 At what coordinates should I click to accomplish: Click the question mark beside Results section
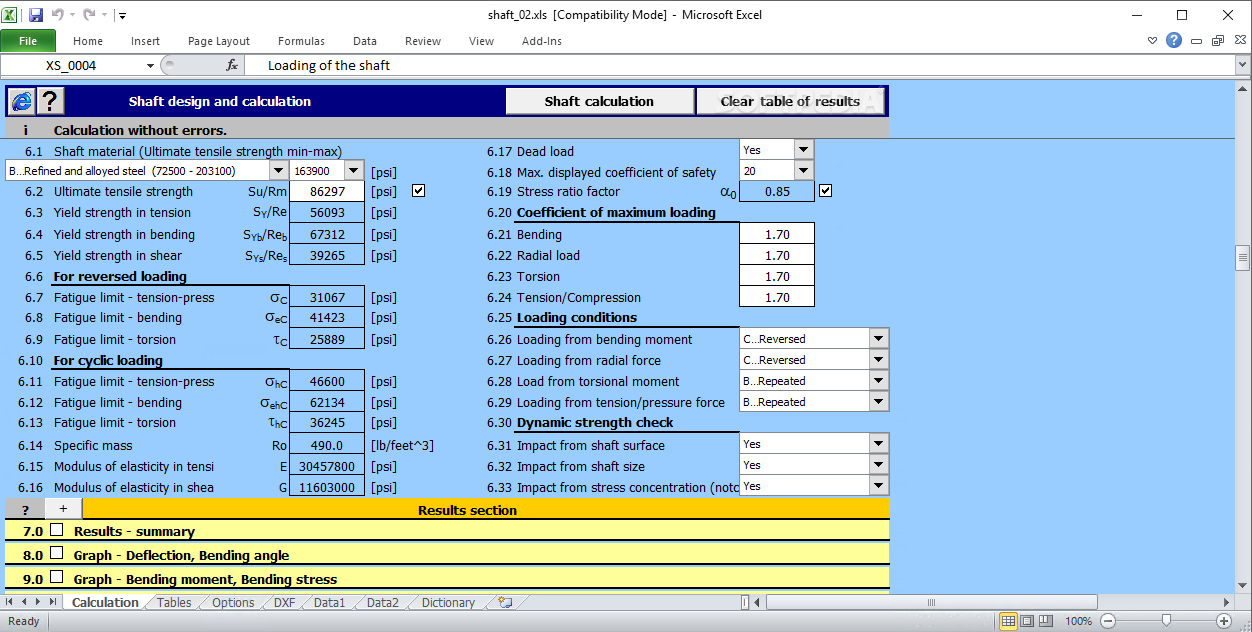tap(25, 509)
